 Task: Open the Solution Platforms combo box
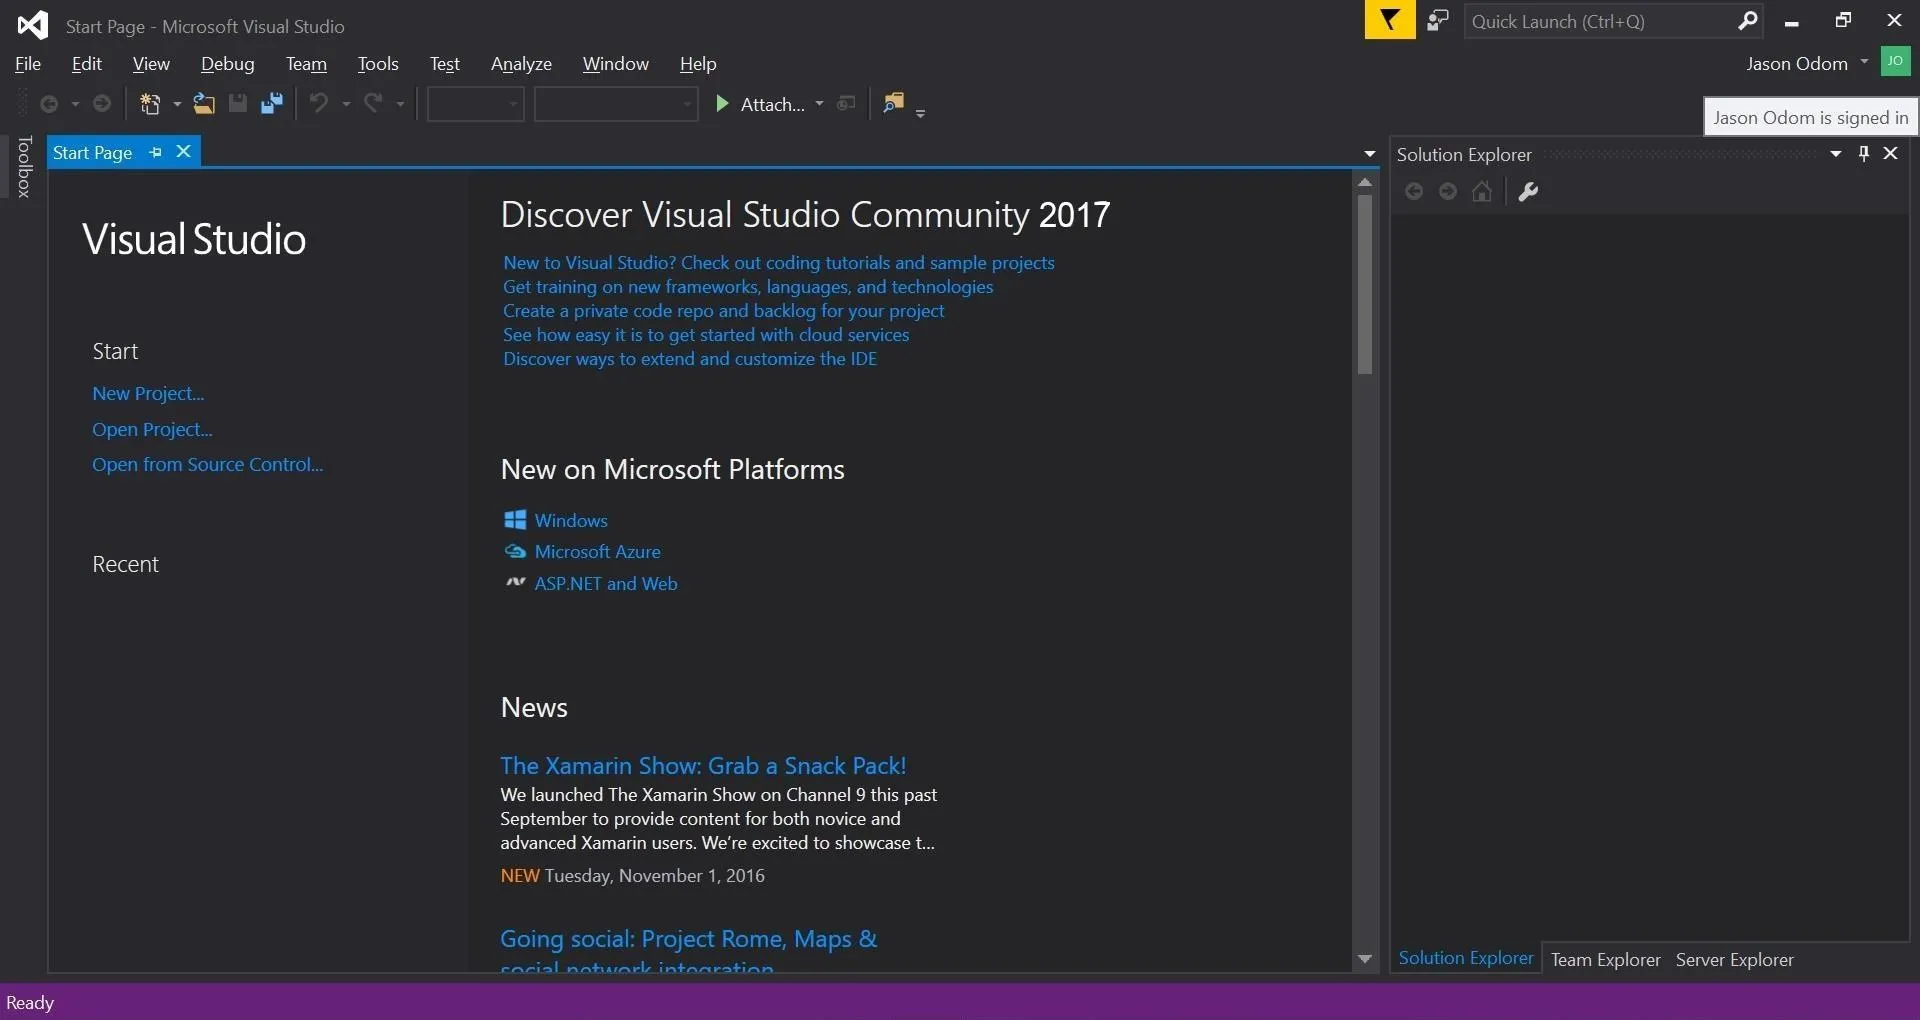coord(616,104)
